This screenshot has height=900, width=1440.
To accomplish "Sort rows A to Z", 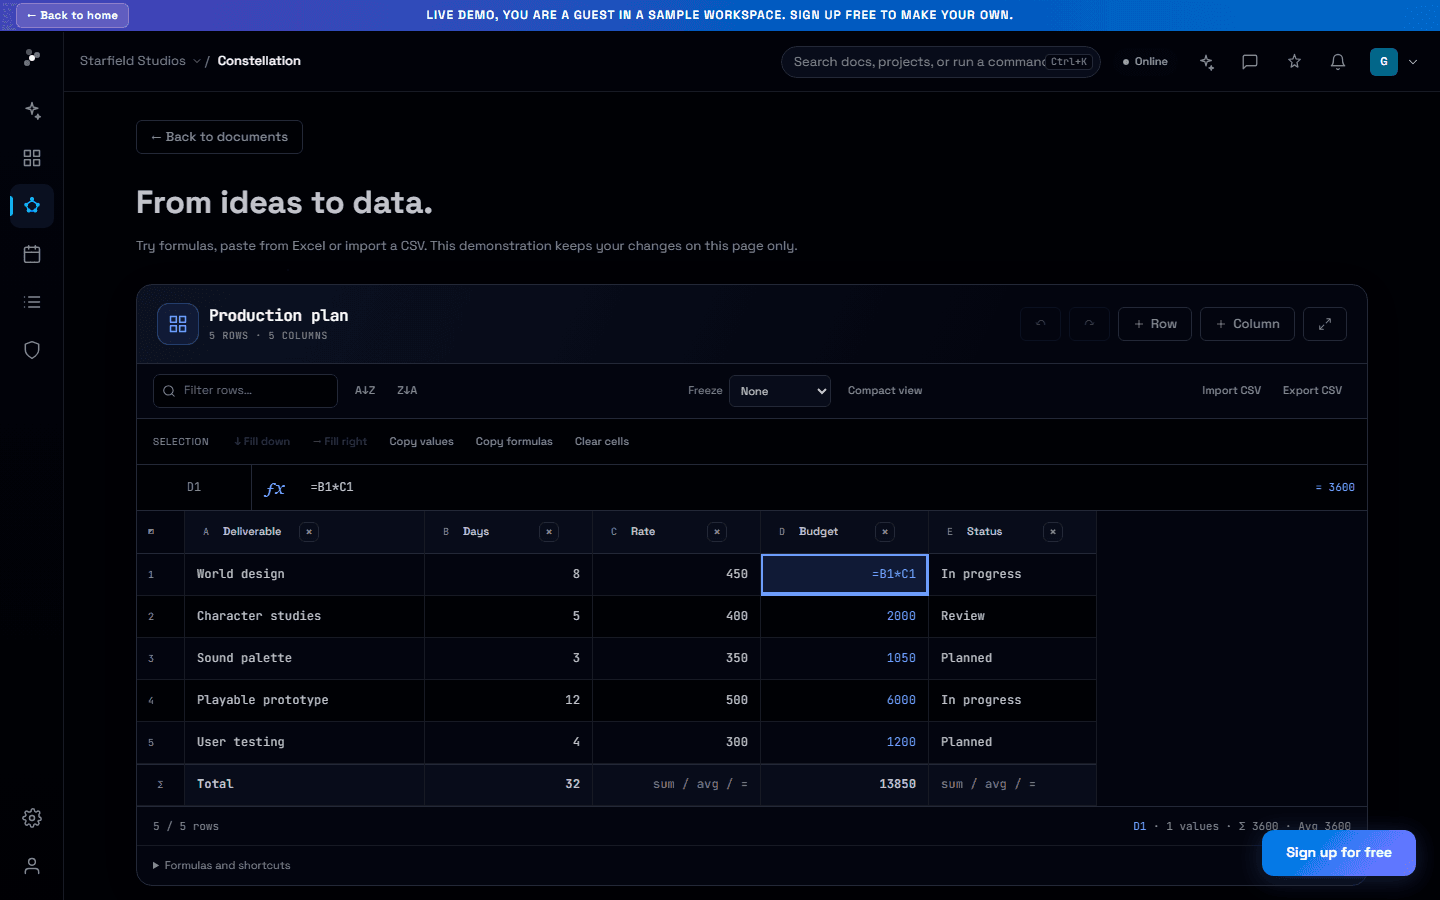I will 365,391.
